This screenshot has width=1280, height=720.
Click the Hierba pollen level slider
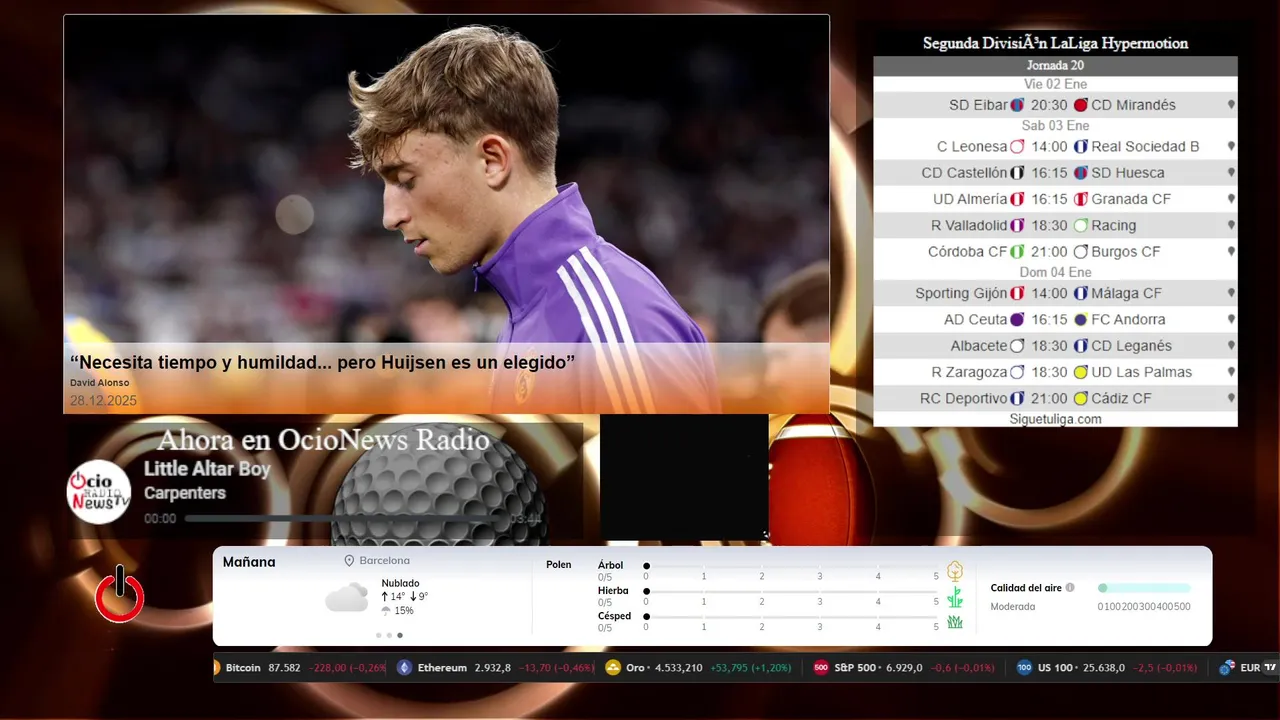pyautogui.click(x=792, y=591)
